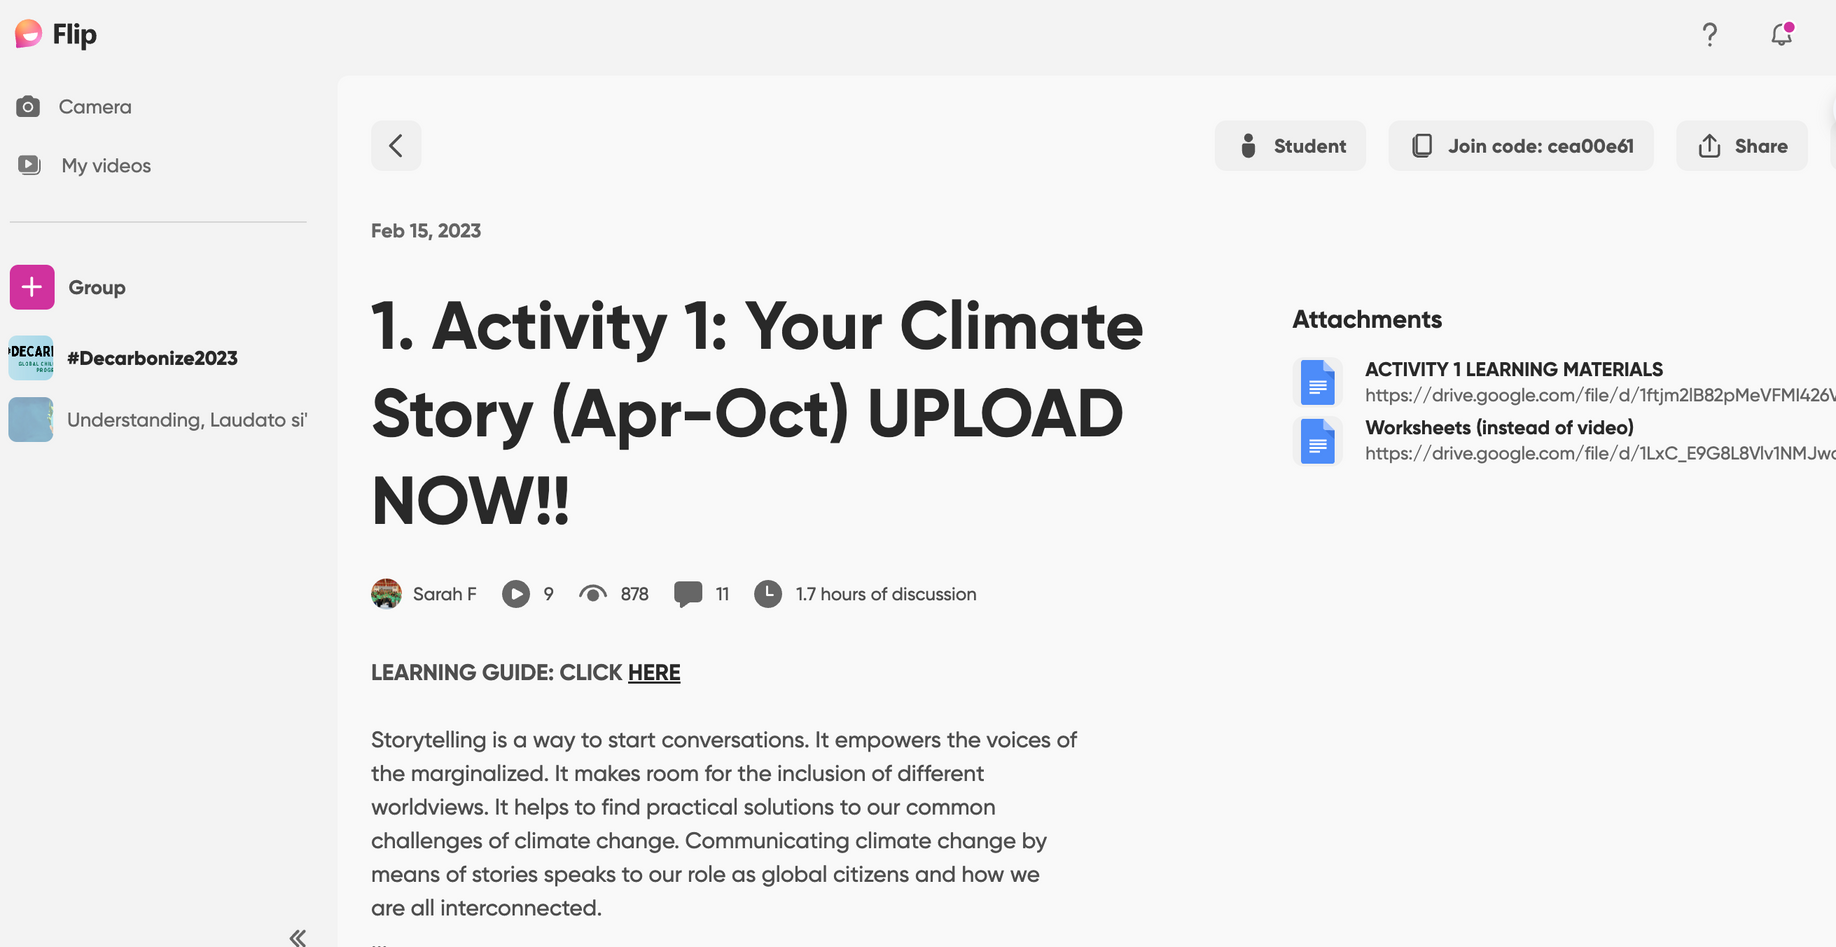Open Worksheets (instead of video) attachment
The width and height of the screenshot is (1836, 947).
pos(1499,428)
